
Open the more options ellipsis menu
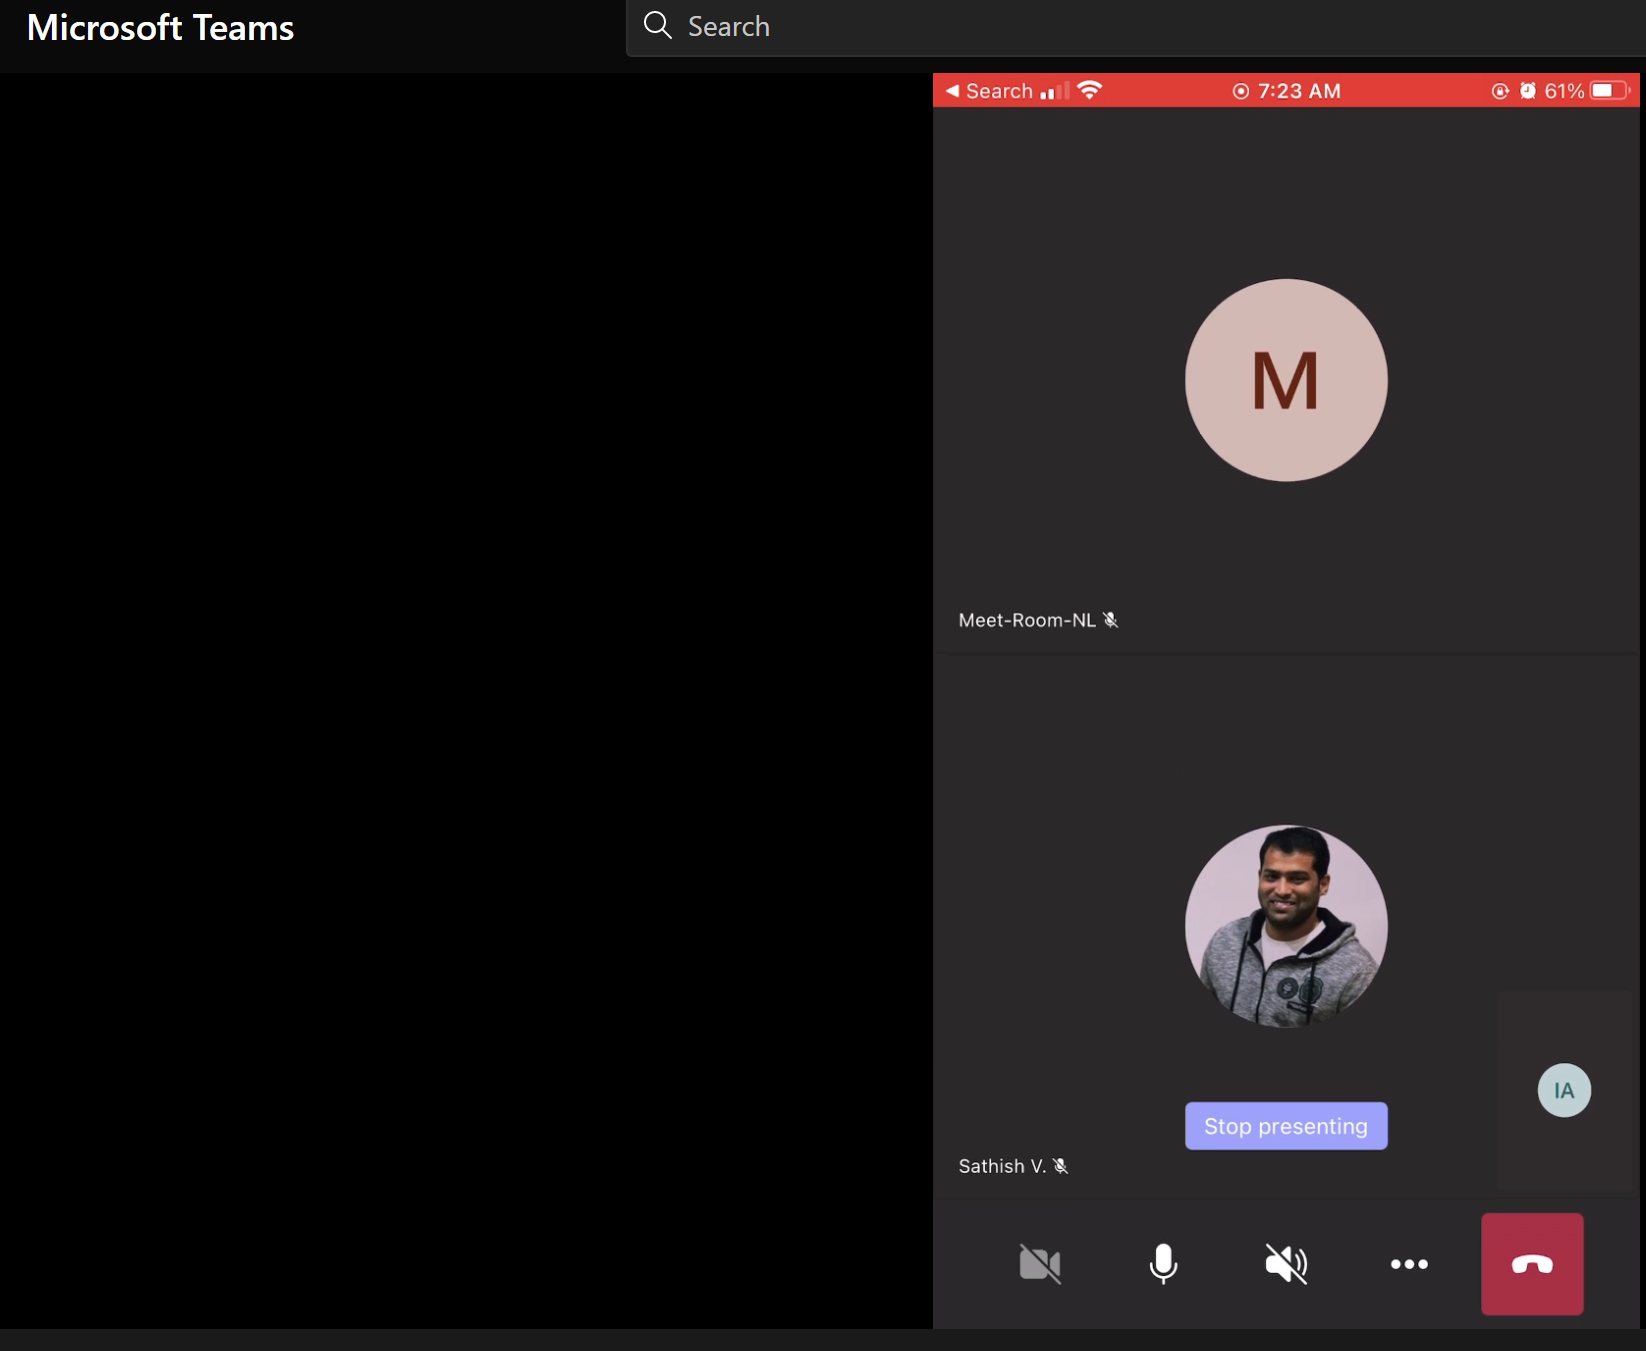(1409, 1264)
